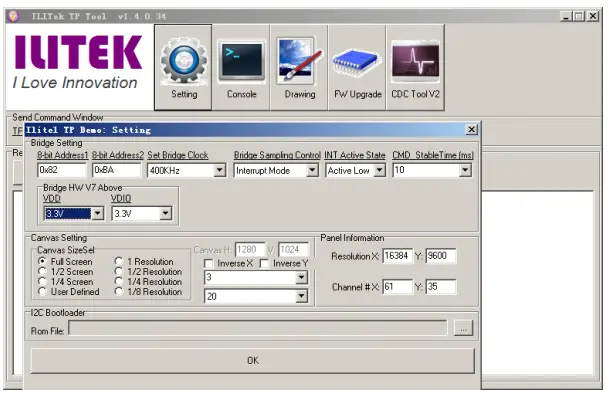The height and width of the screenshot is (397, 609).
Task: Open CMD StableTime dropdown
Action: [465, 170]
